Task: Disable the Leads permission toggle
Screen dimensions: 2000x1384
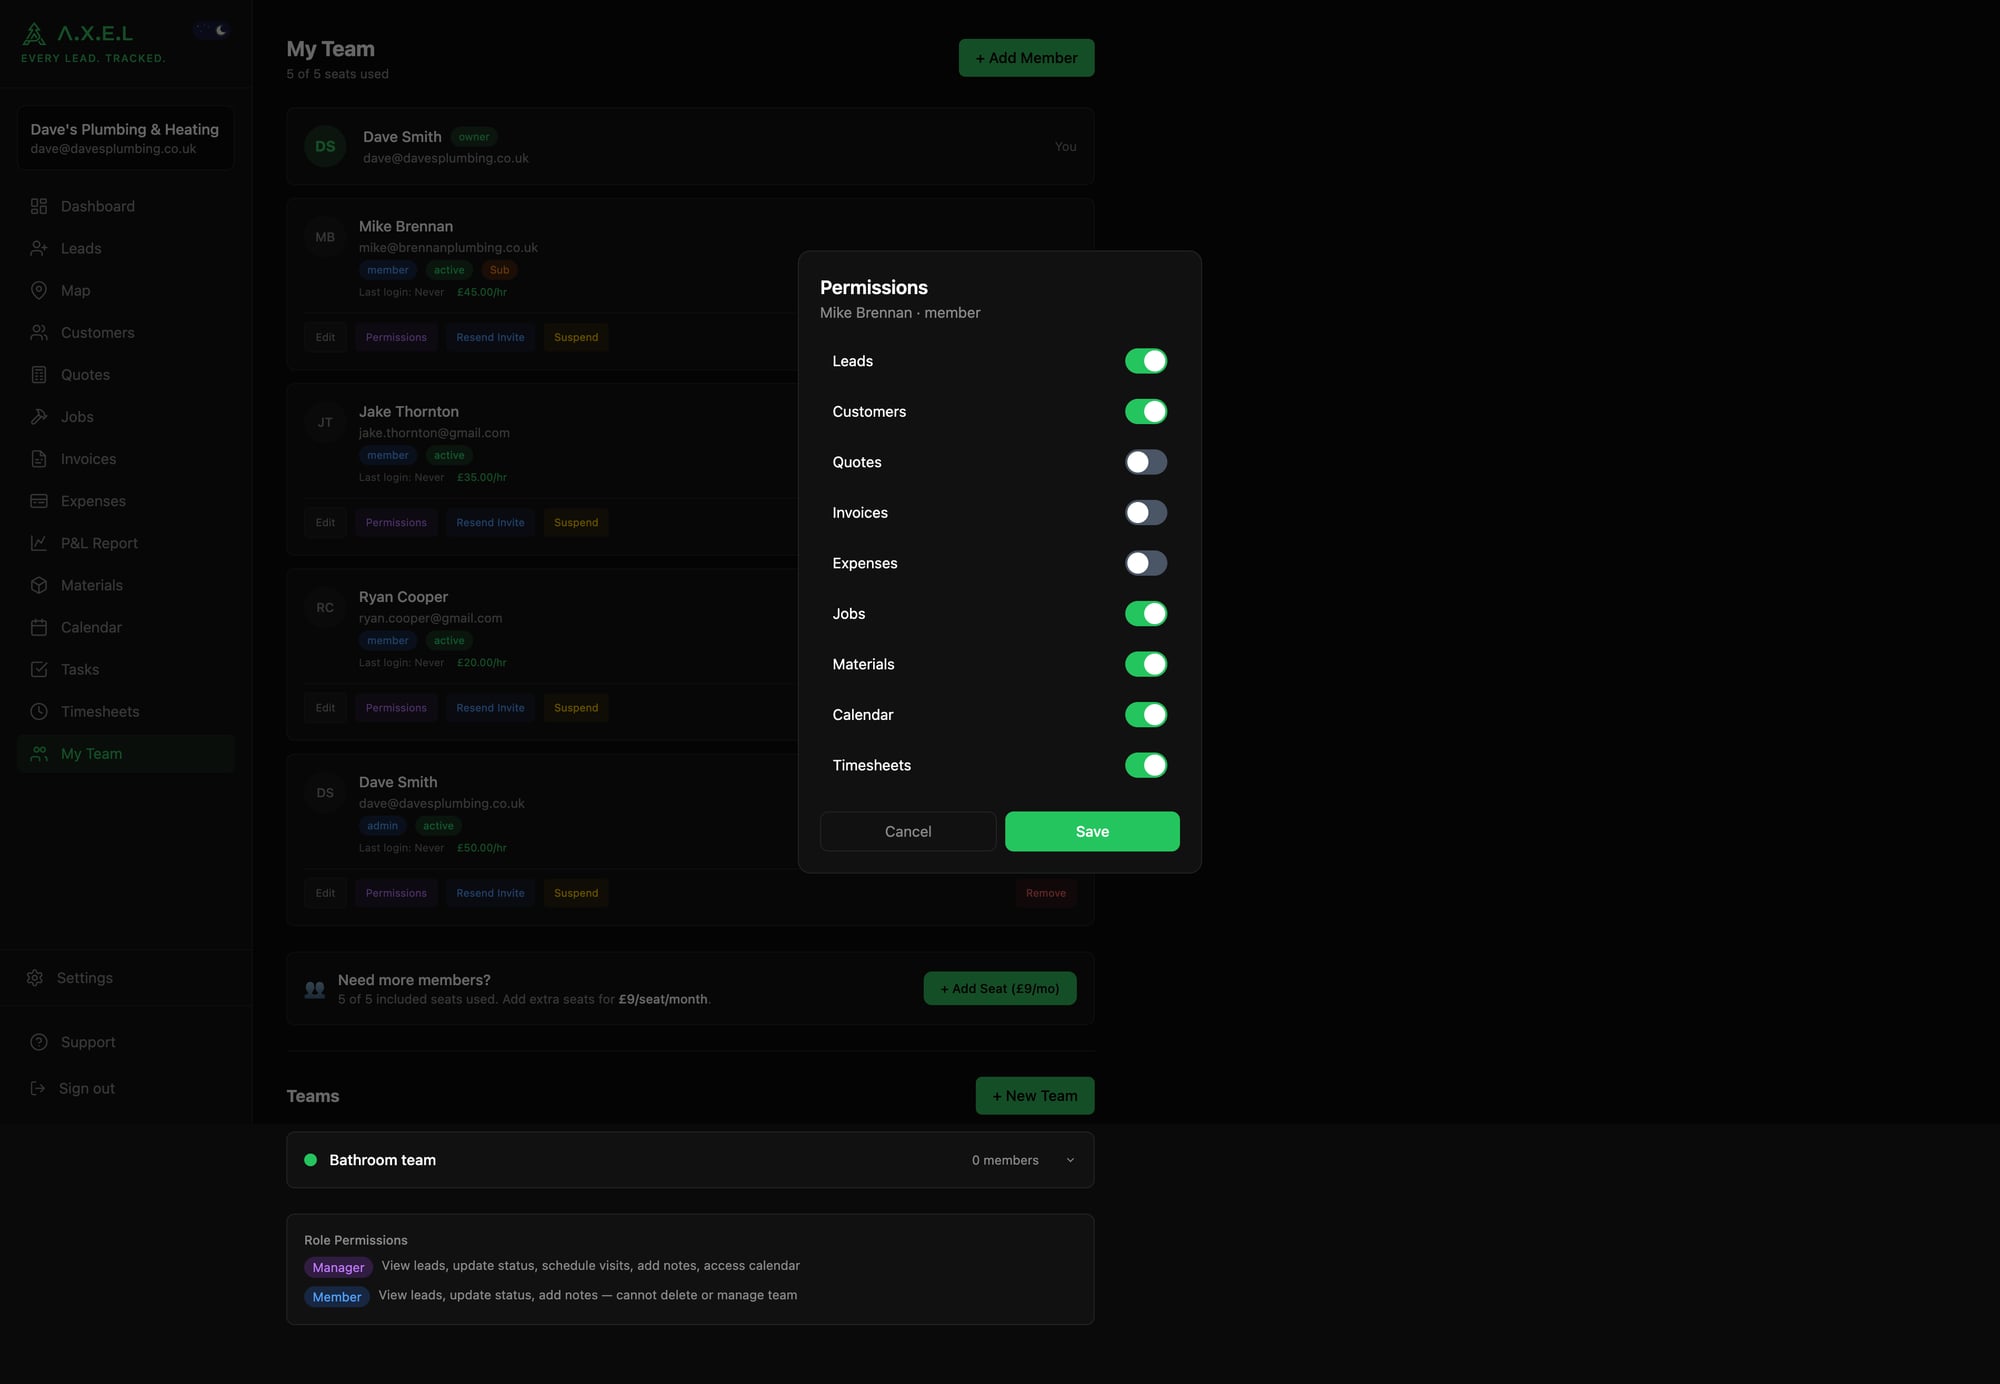Action: tap(1145, 361)
